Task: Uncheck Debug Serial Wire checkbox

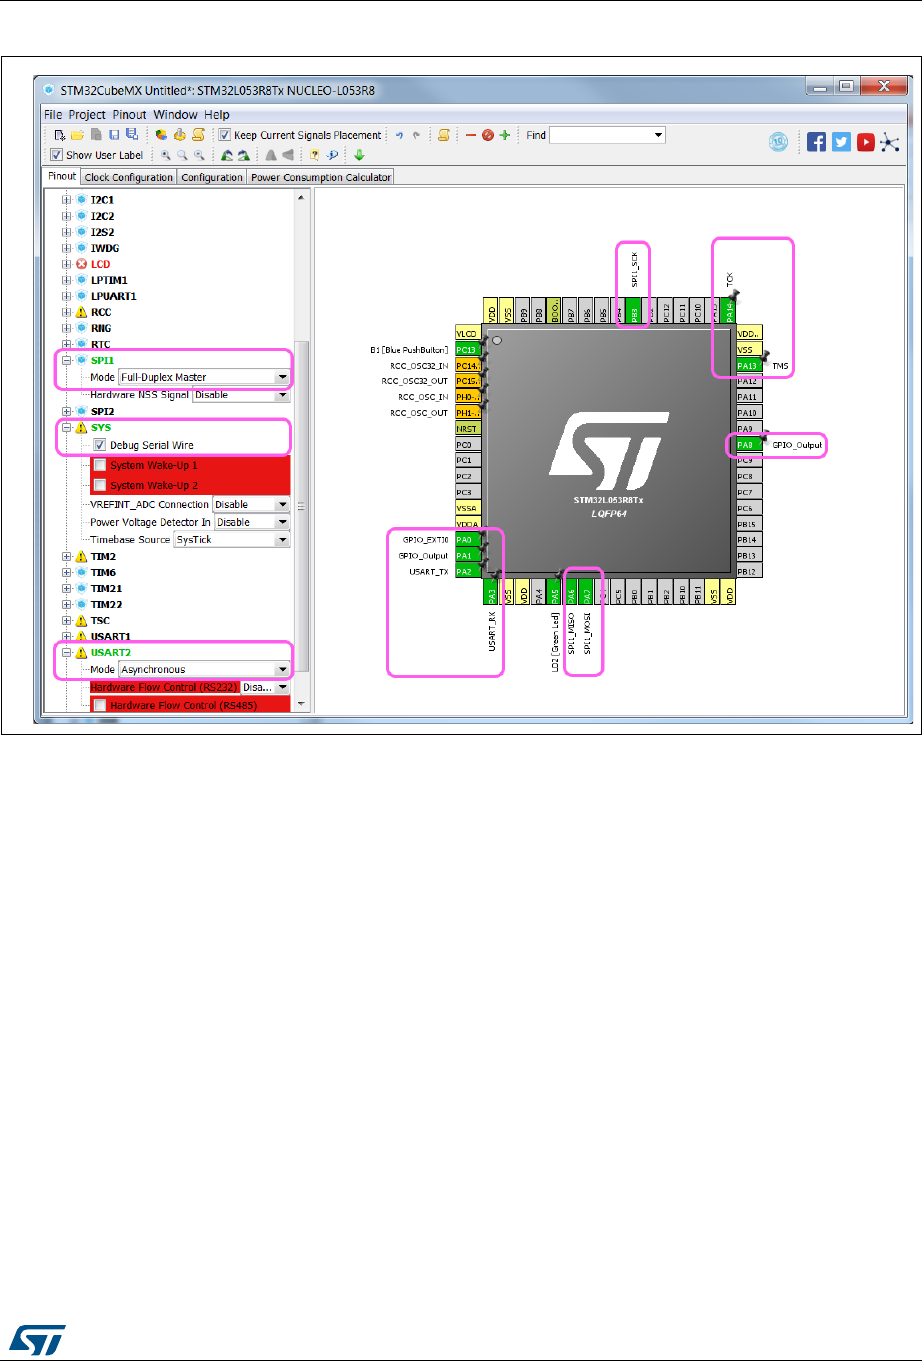Action: click(100, 445)
